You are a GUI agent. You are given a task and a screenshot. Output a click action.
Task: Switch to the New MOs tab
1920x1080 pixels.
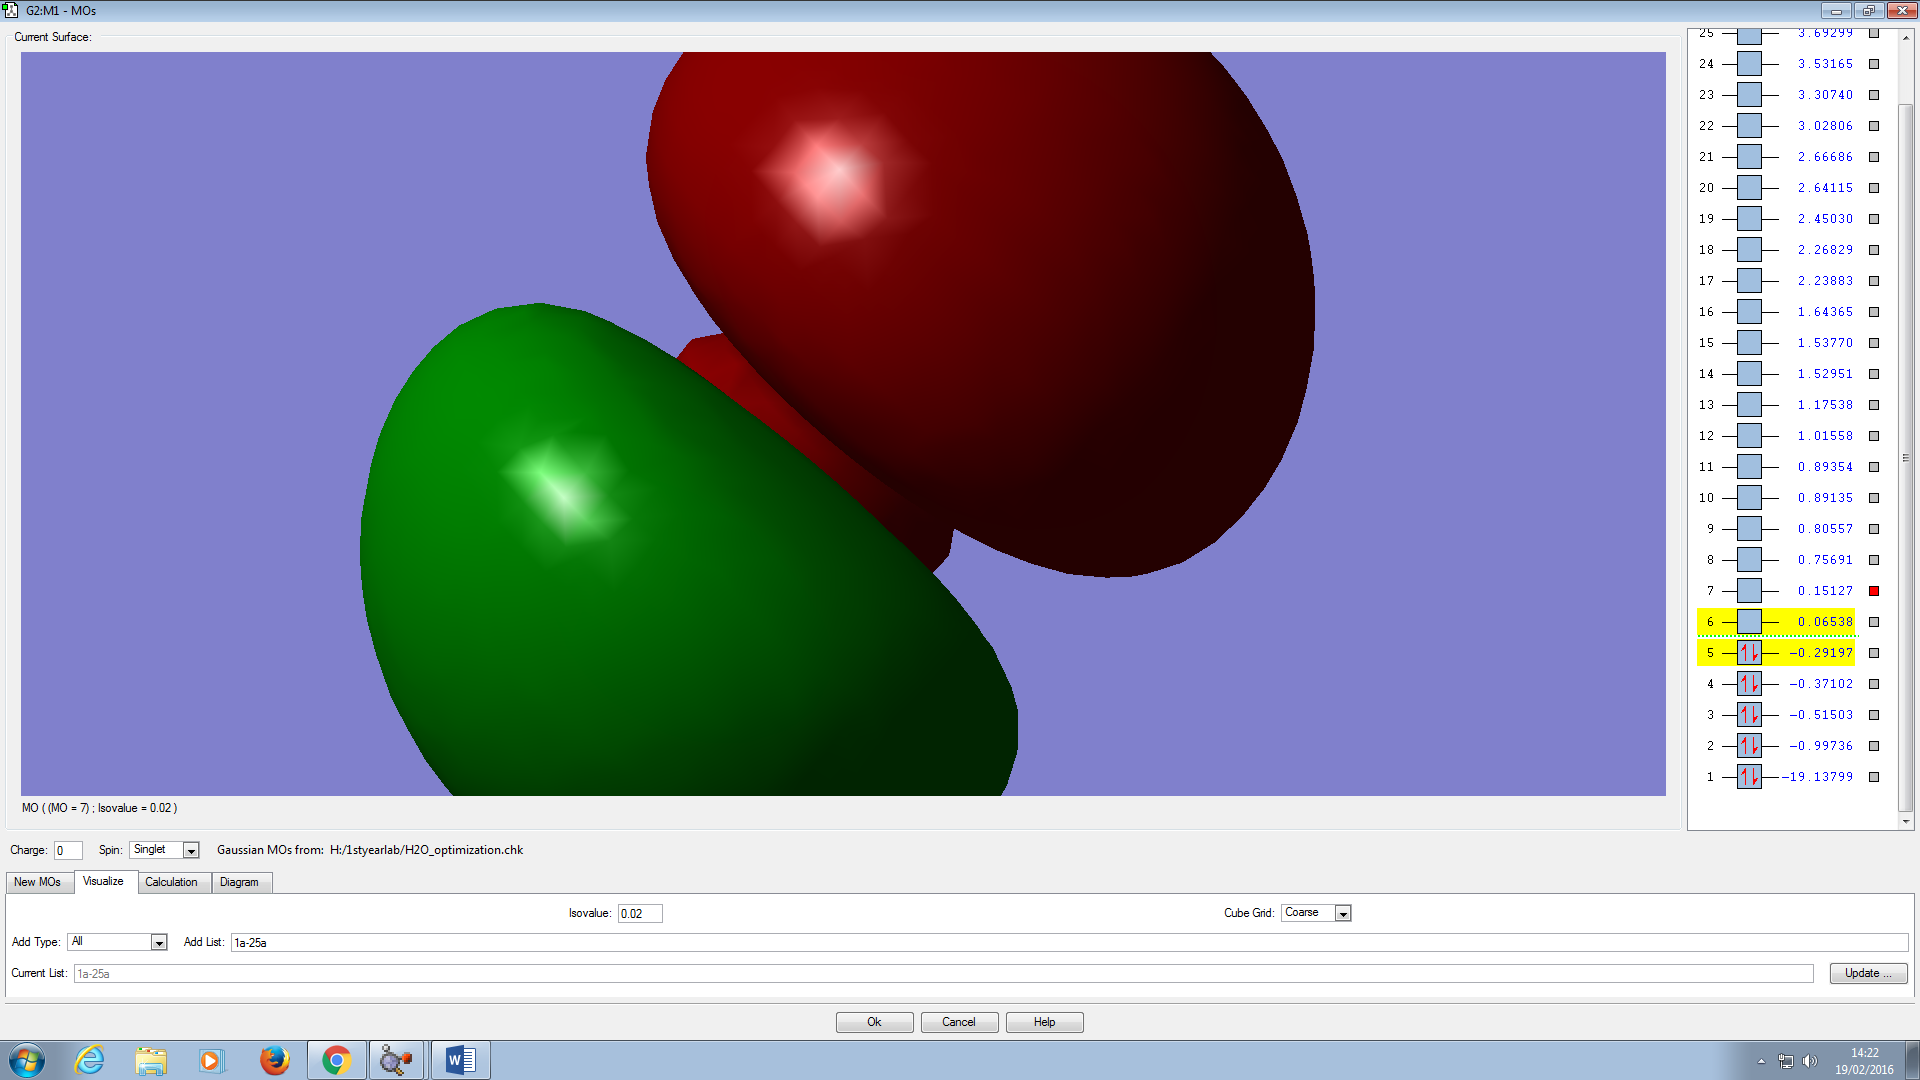click(x=37, y=882)
